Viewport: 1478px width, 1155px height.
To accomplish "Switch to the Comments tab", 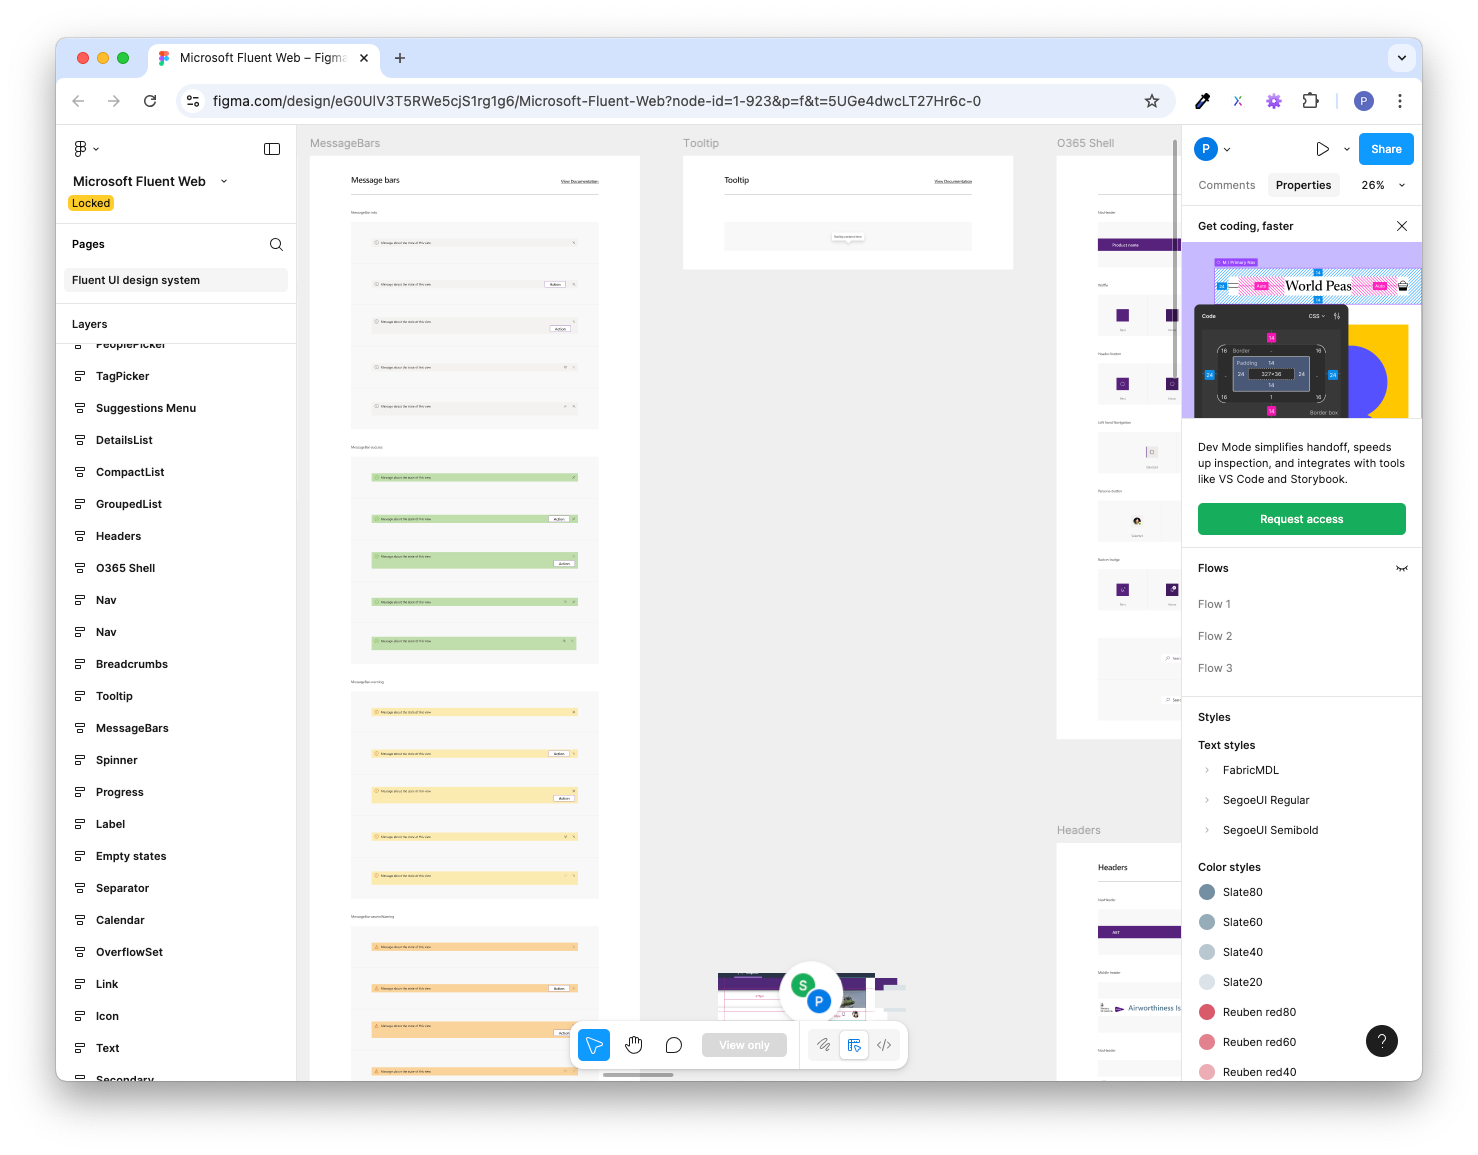I will click(x=1226, y=185).
